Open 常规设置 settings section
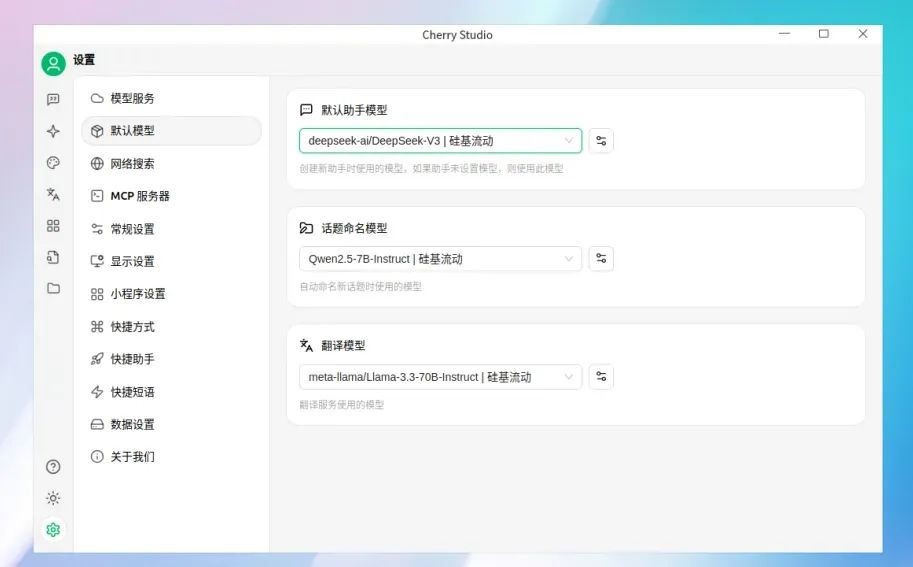 171,229
